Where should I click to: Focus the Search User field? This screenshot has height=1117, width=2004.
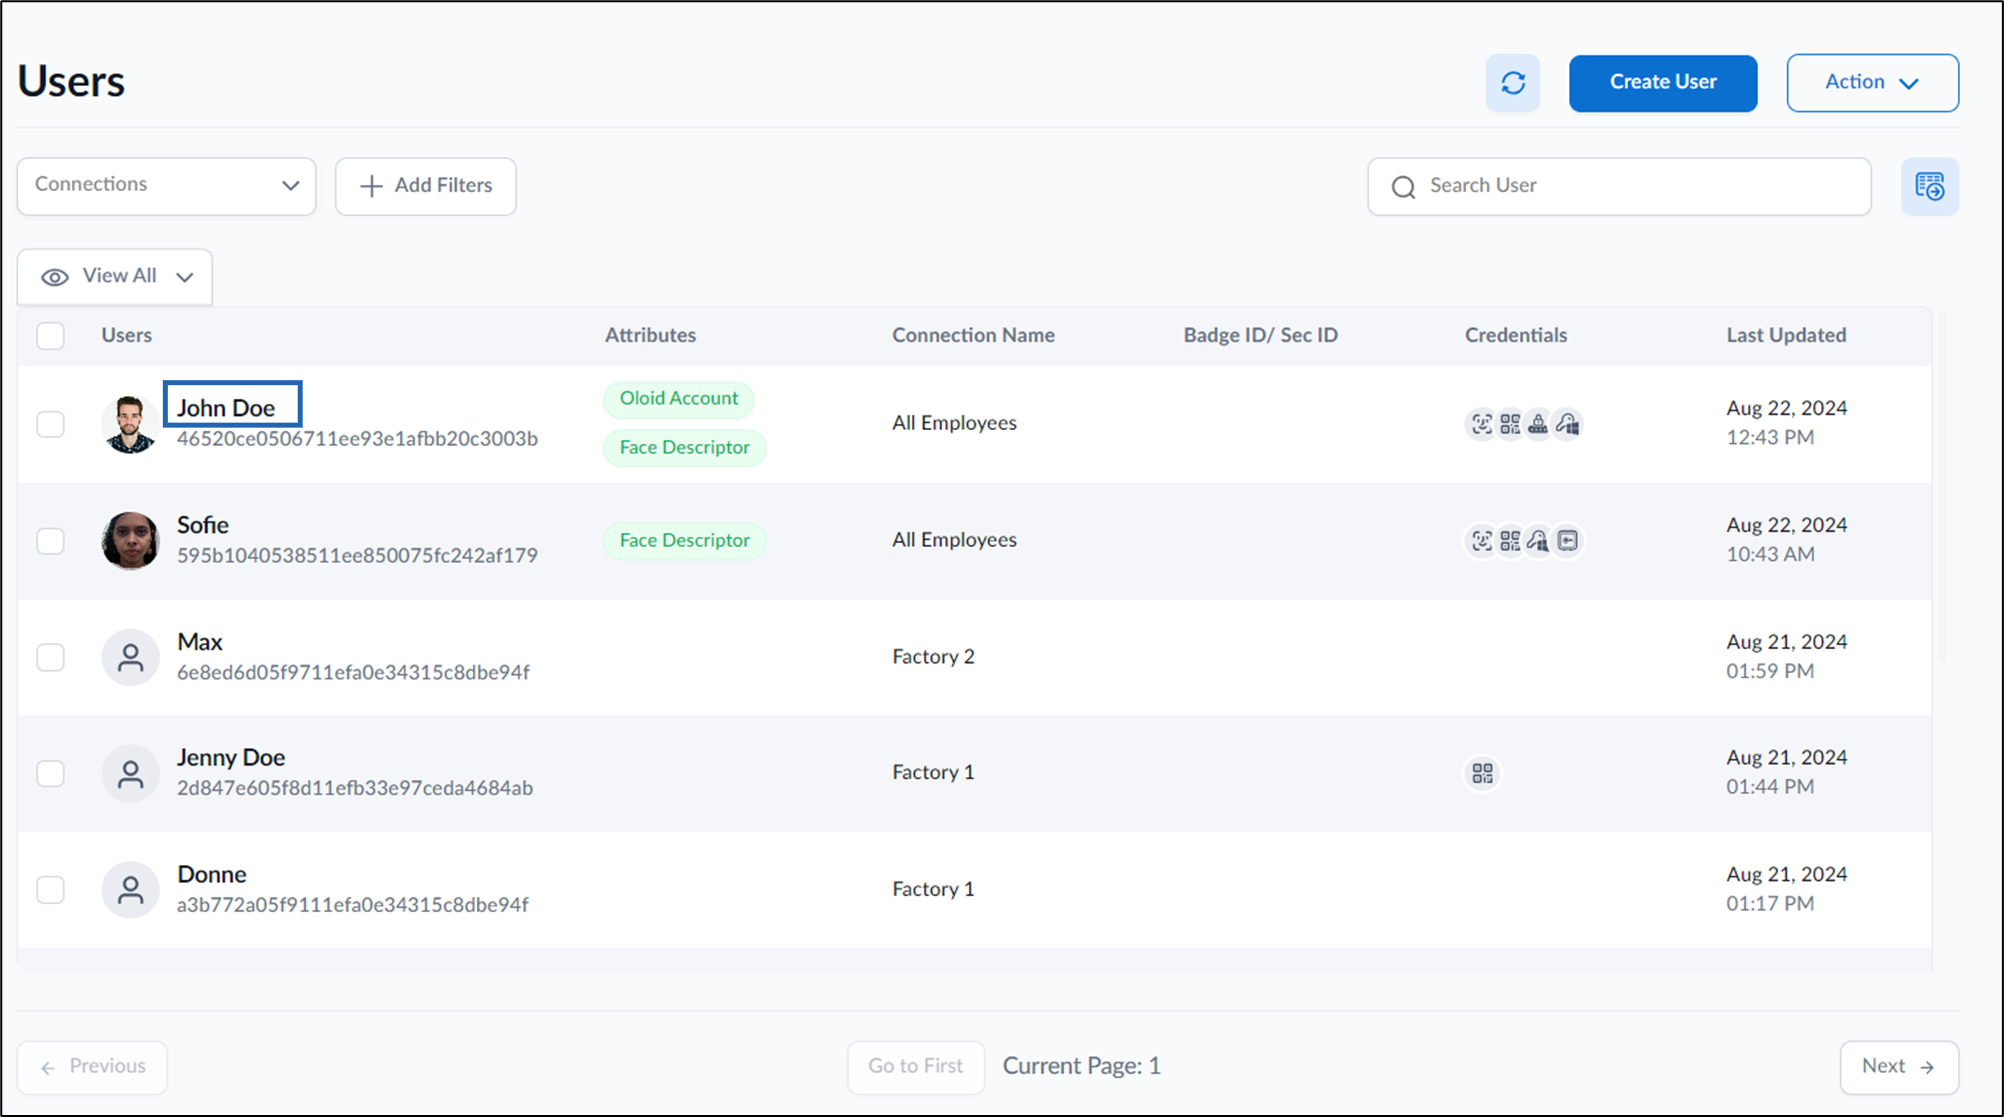1619,186
